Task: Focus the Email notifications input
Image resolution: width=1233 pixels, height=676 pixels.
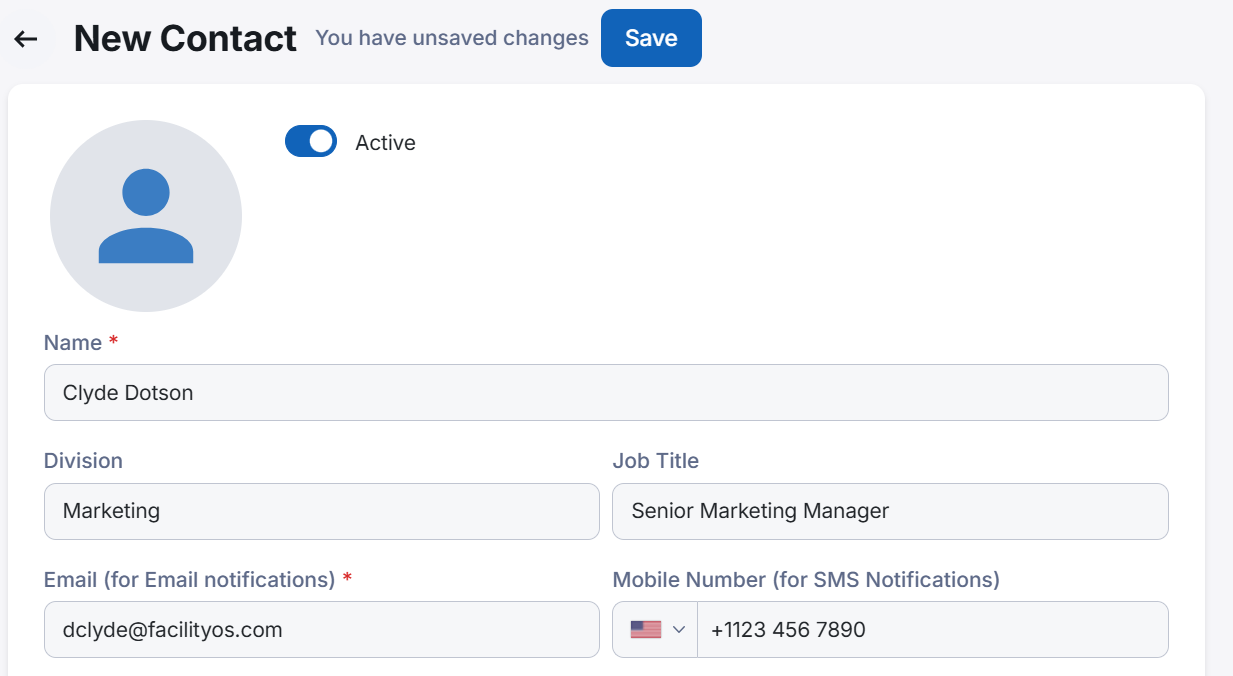Action: (x=321, y=629)
